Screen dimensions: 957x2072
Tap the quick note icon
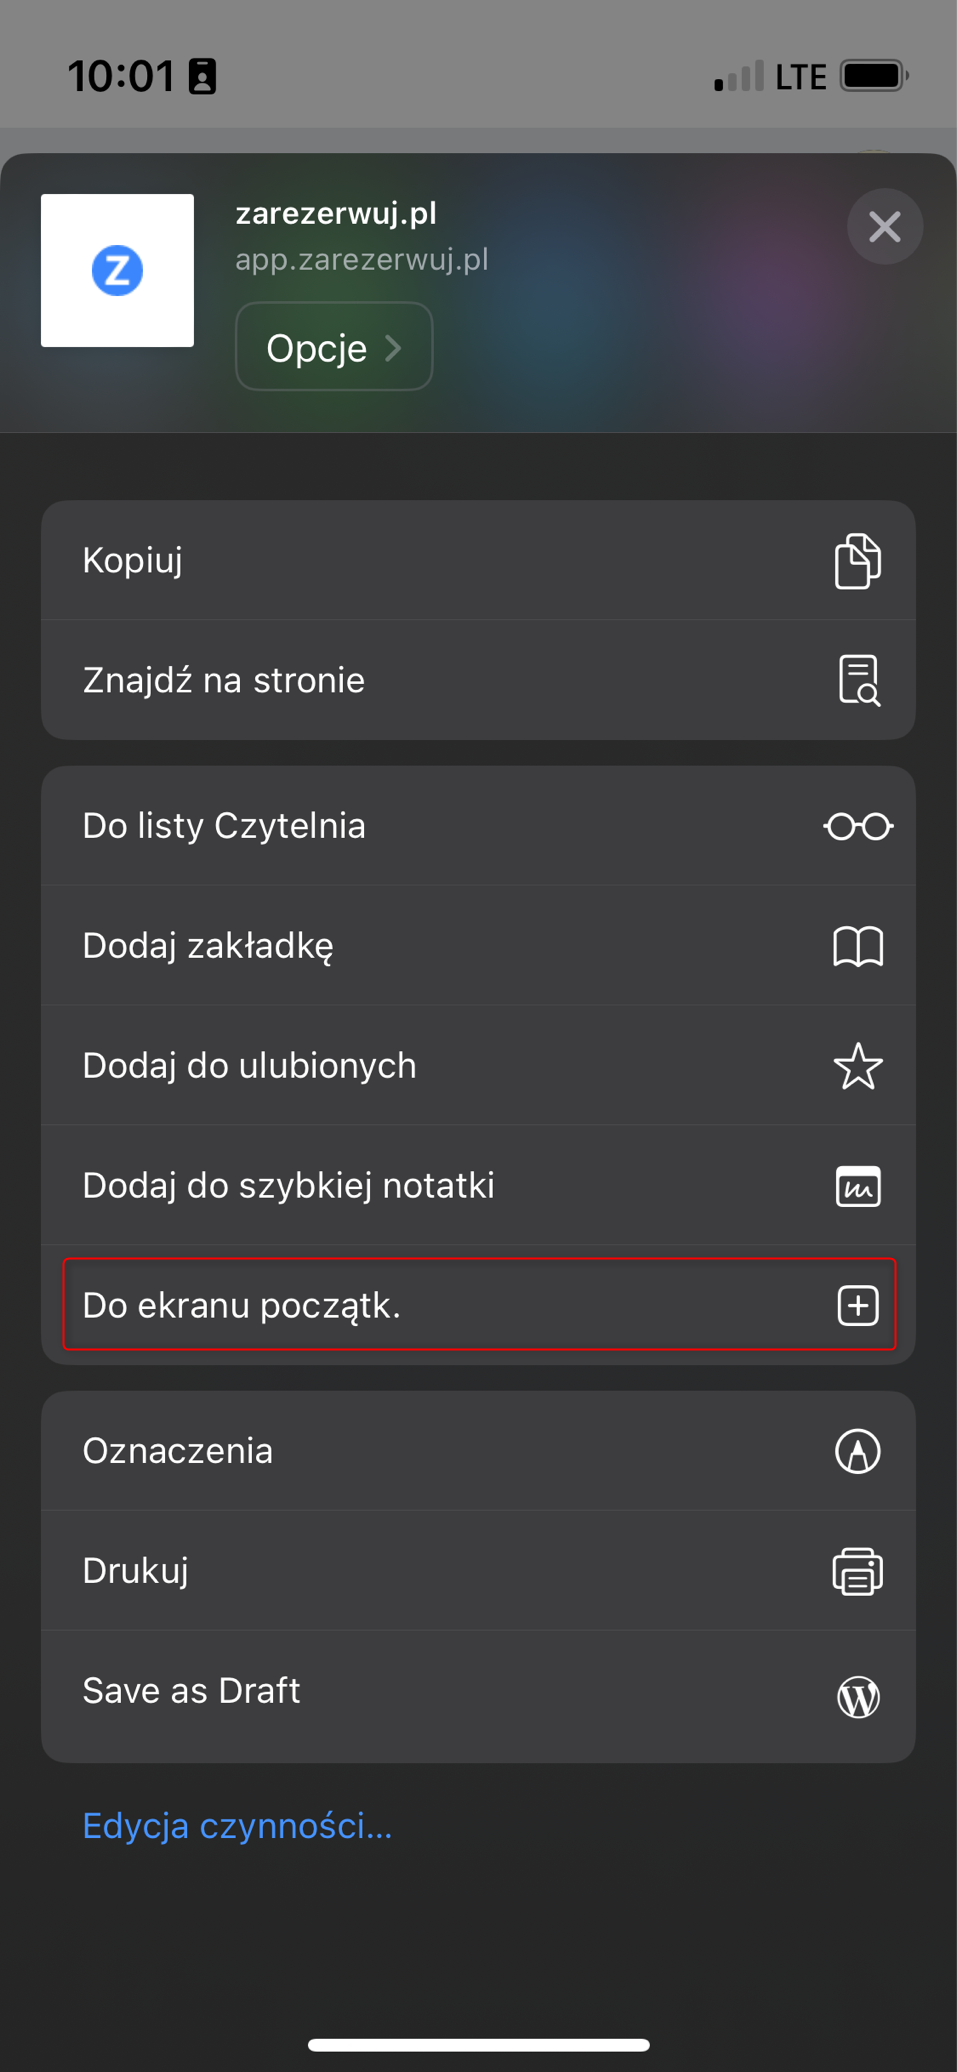point(858,1186)
